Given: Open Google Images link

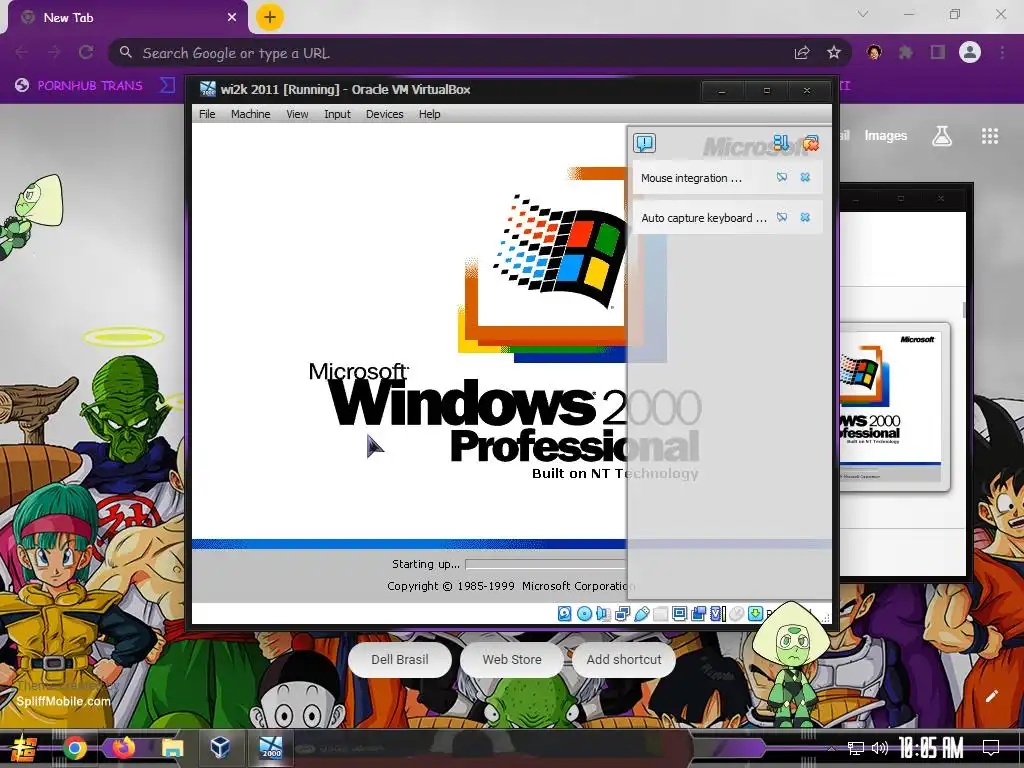Looking at the screenshot, I should pos(886,135).
